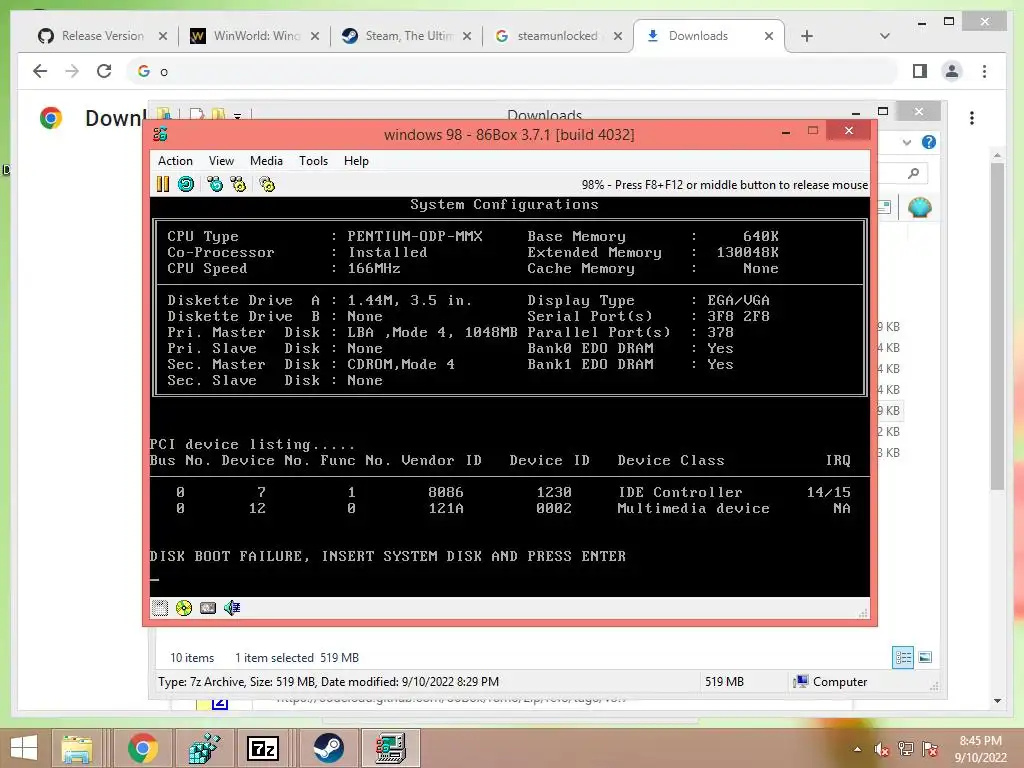Click the floppy drive status icon in 86Box
This screenshot has width=1024, height=768.
[x=160, y=608]
